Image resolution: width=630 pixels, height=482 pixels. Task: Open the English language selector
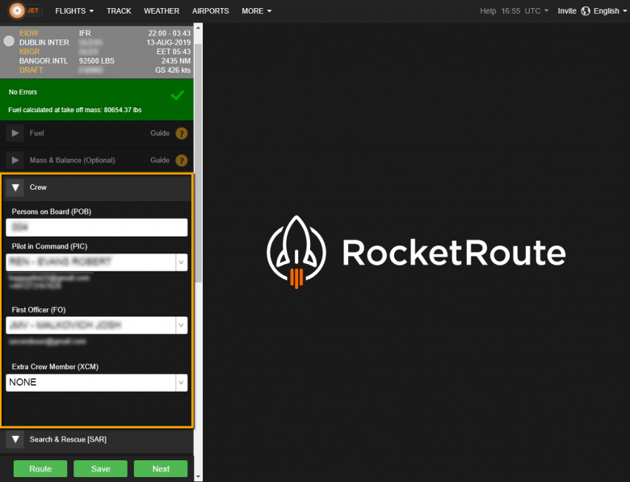click(610, 11)
